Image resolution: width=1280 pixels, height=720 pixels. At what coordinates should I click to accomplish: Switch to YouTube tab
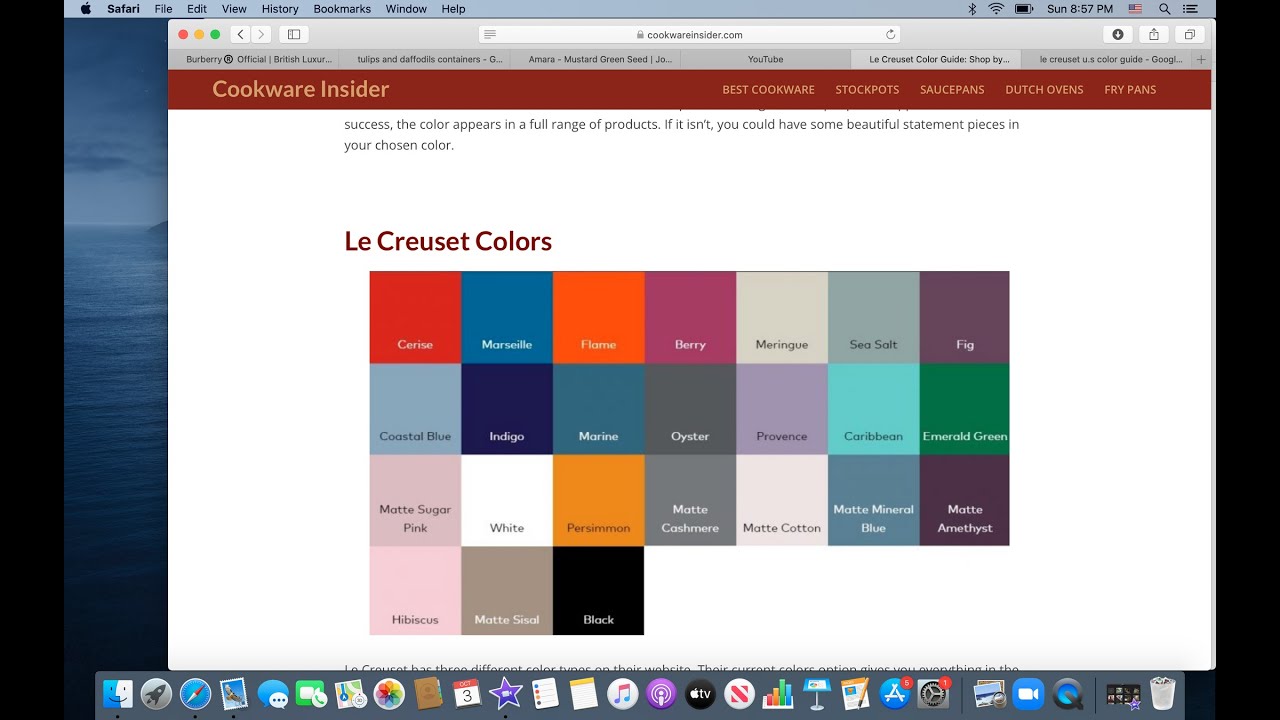point(766,59)
